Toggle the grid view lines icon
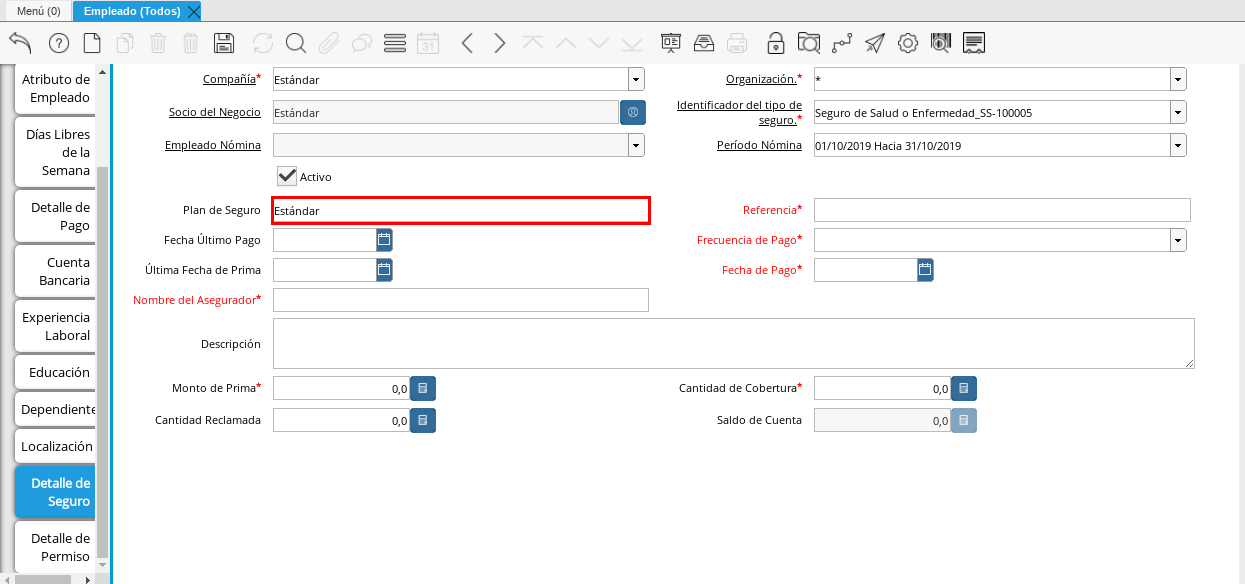Viewport: 1245px width, 584px height. point(394,43)
